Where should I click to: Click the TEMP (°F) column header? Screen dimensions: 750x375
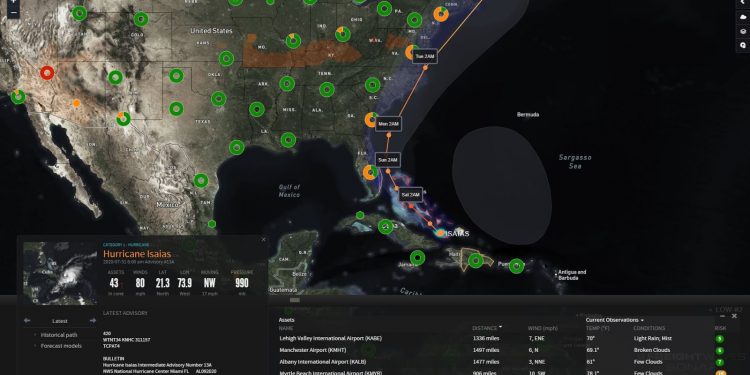point(598,328)
